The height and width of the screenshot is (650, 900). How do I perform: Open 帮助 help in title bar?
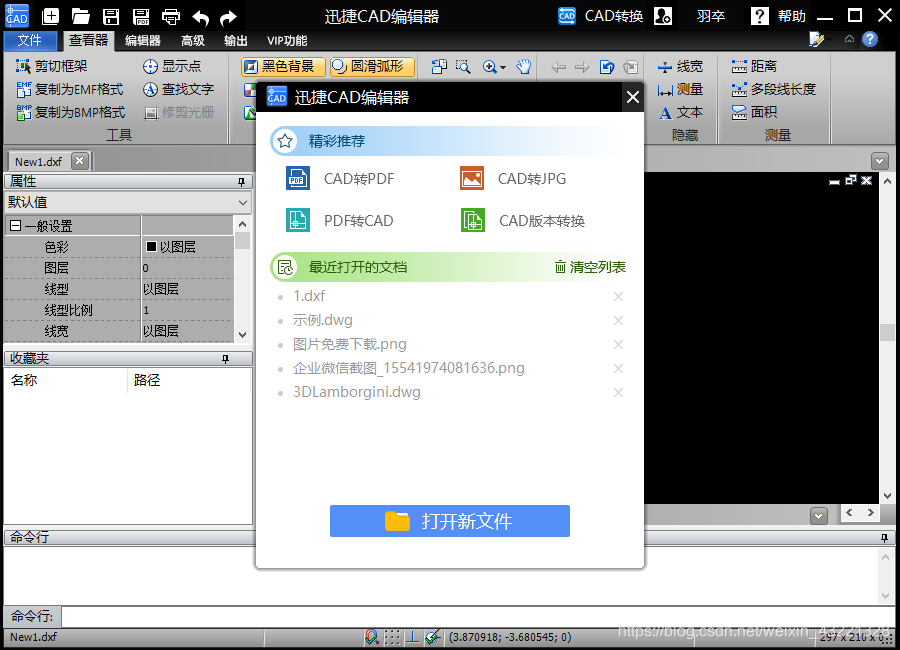(x=778, y=16)
